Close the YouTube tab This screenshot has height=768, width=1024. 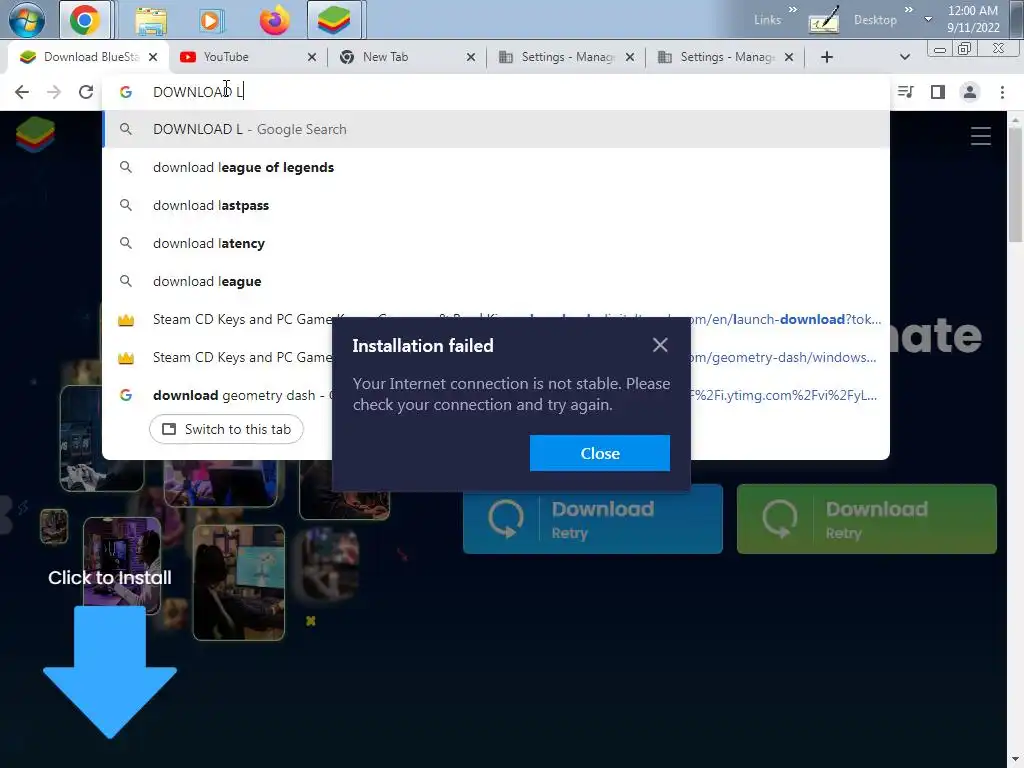pyautogui.click(x=312, y=57)
